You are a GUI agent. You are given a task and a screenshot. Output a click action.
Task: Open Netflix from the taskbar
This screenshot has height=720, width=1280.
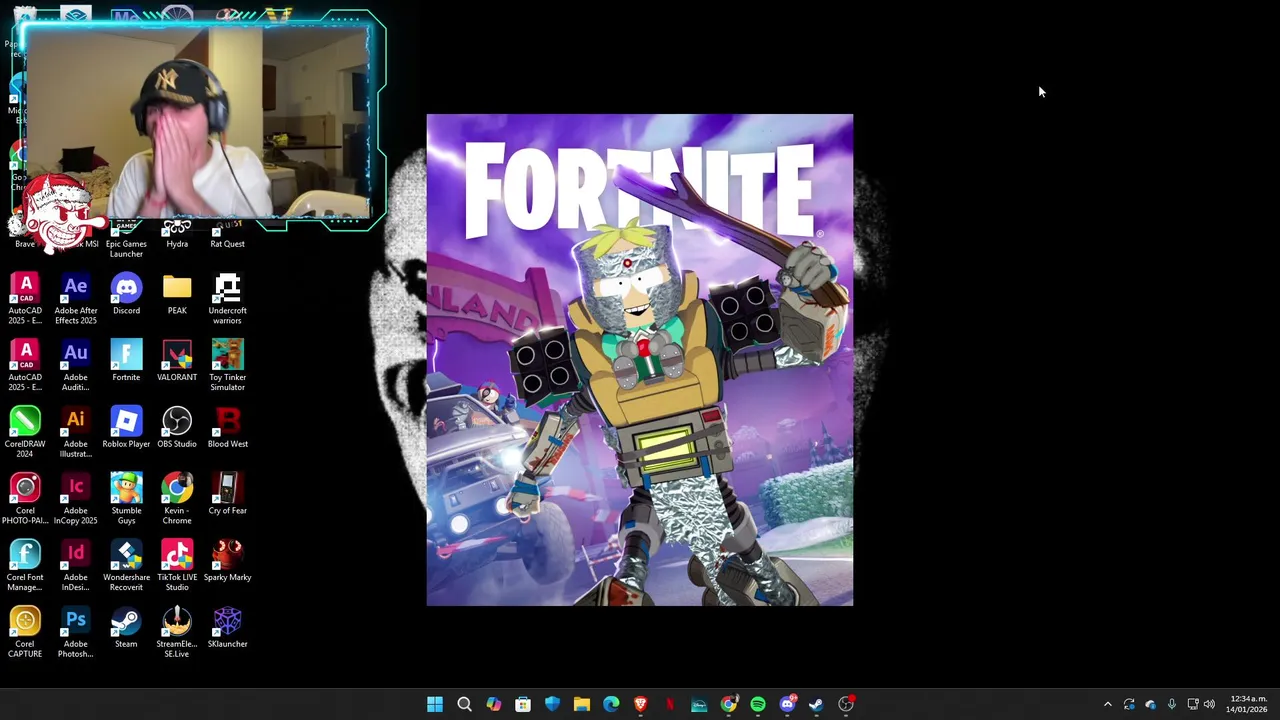[x=670, y=704]
